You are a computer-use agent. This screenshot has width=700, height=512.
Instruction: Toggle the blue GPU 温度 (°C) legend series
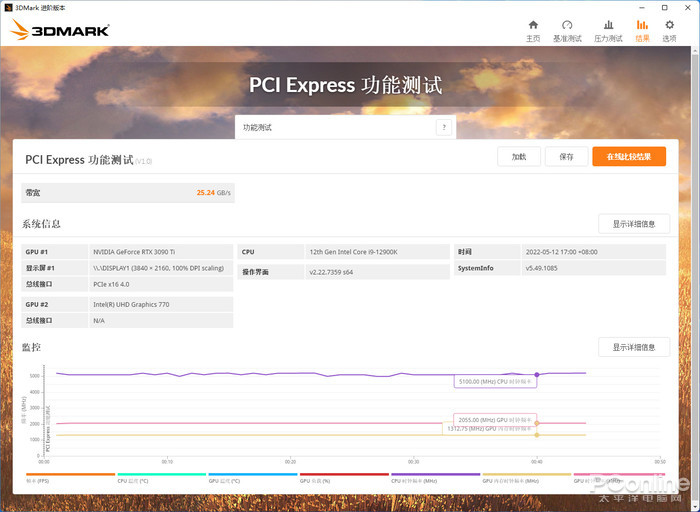tap(253, 478)
